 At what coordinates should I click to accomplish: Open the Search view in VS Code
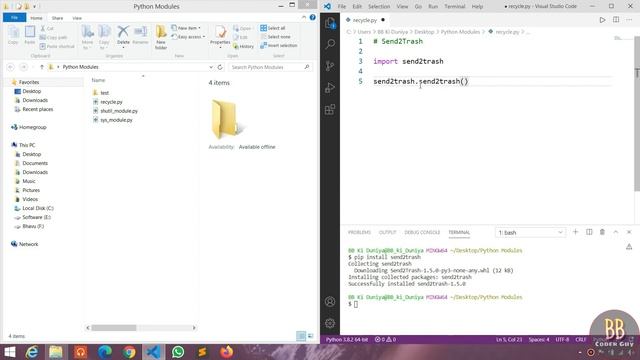click(x=330, y=44)
